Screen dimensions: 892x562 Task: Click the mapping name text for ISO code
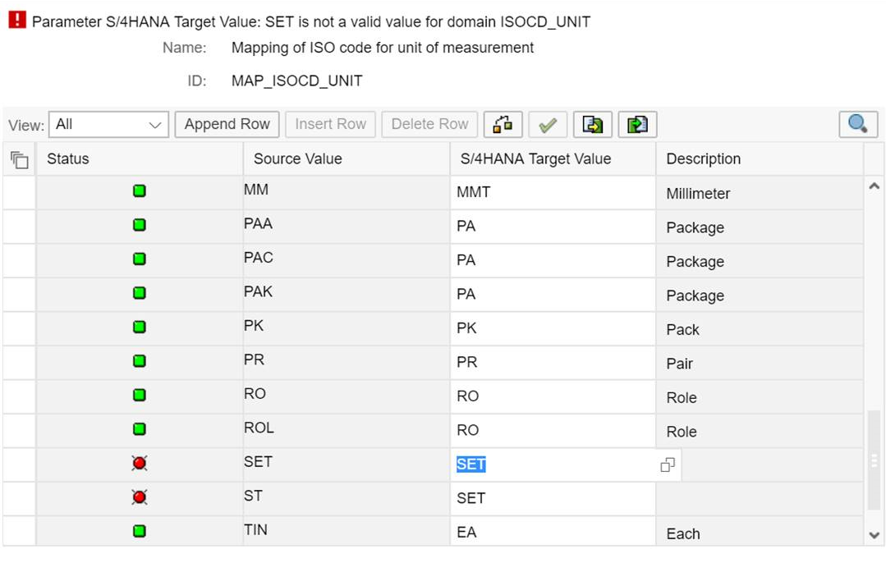pyautogui.click(x=382, y=48)
